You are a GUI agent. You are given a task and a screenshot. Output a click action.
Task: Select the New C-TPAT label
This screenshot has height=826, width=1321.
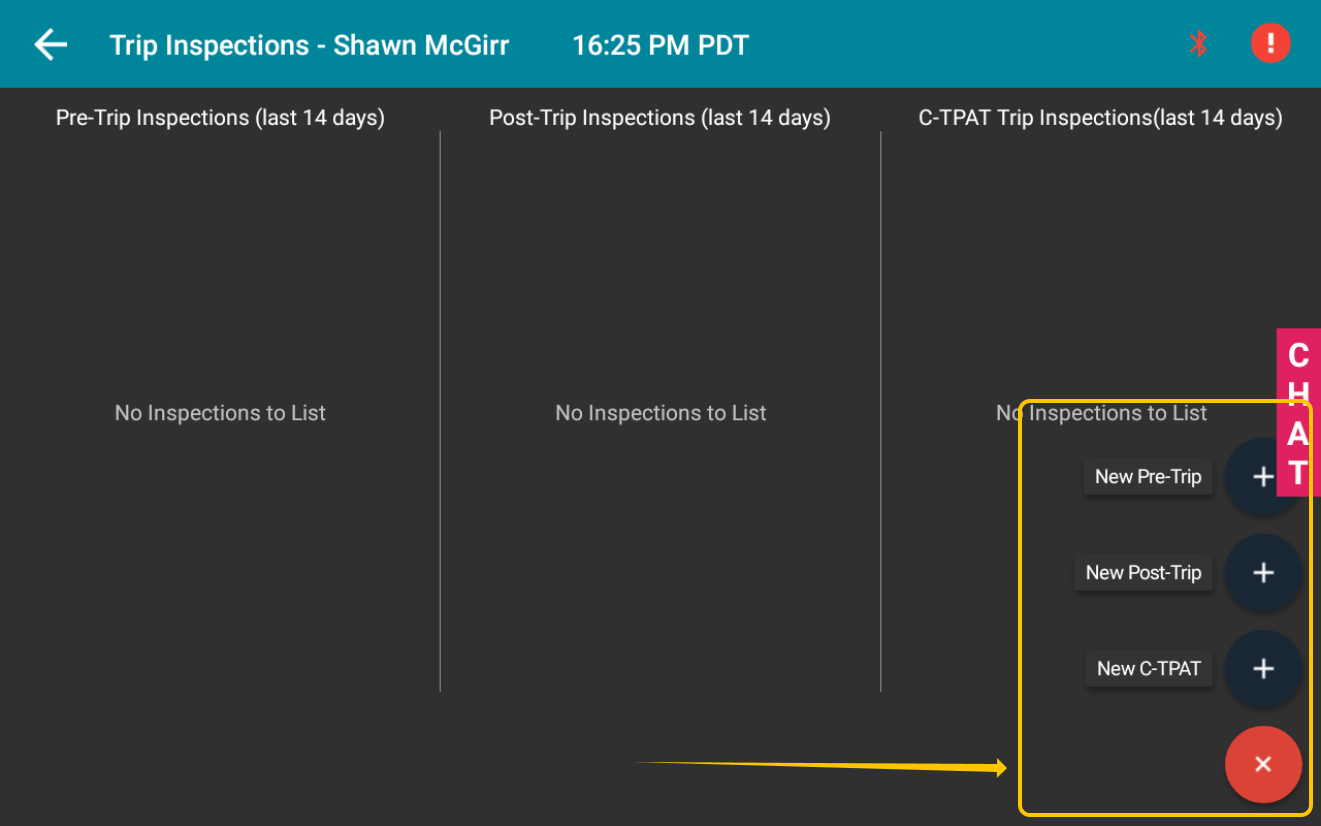point(1149,669)
